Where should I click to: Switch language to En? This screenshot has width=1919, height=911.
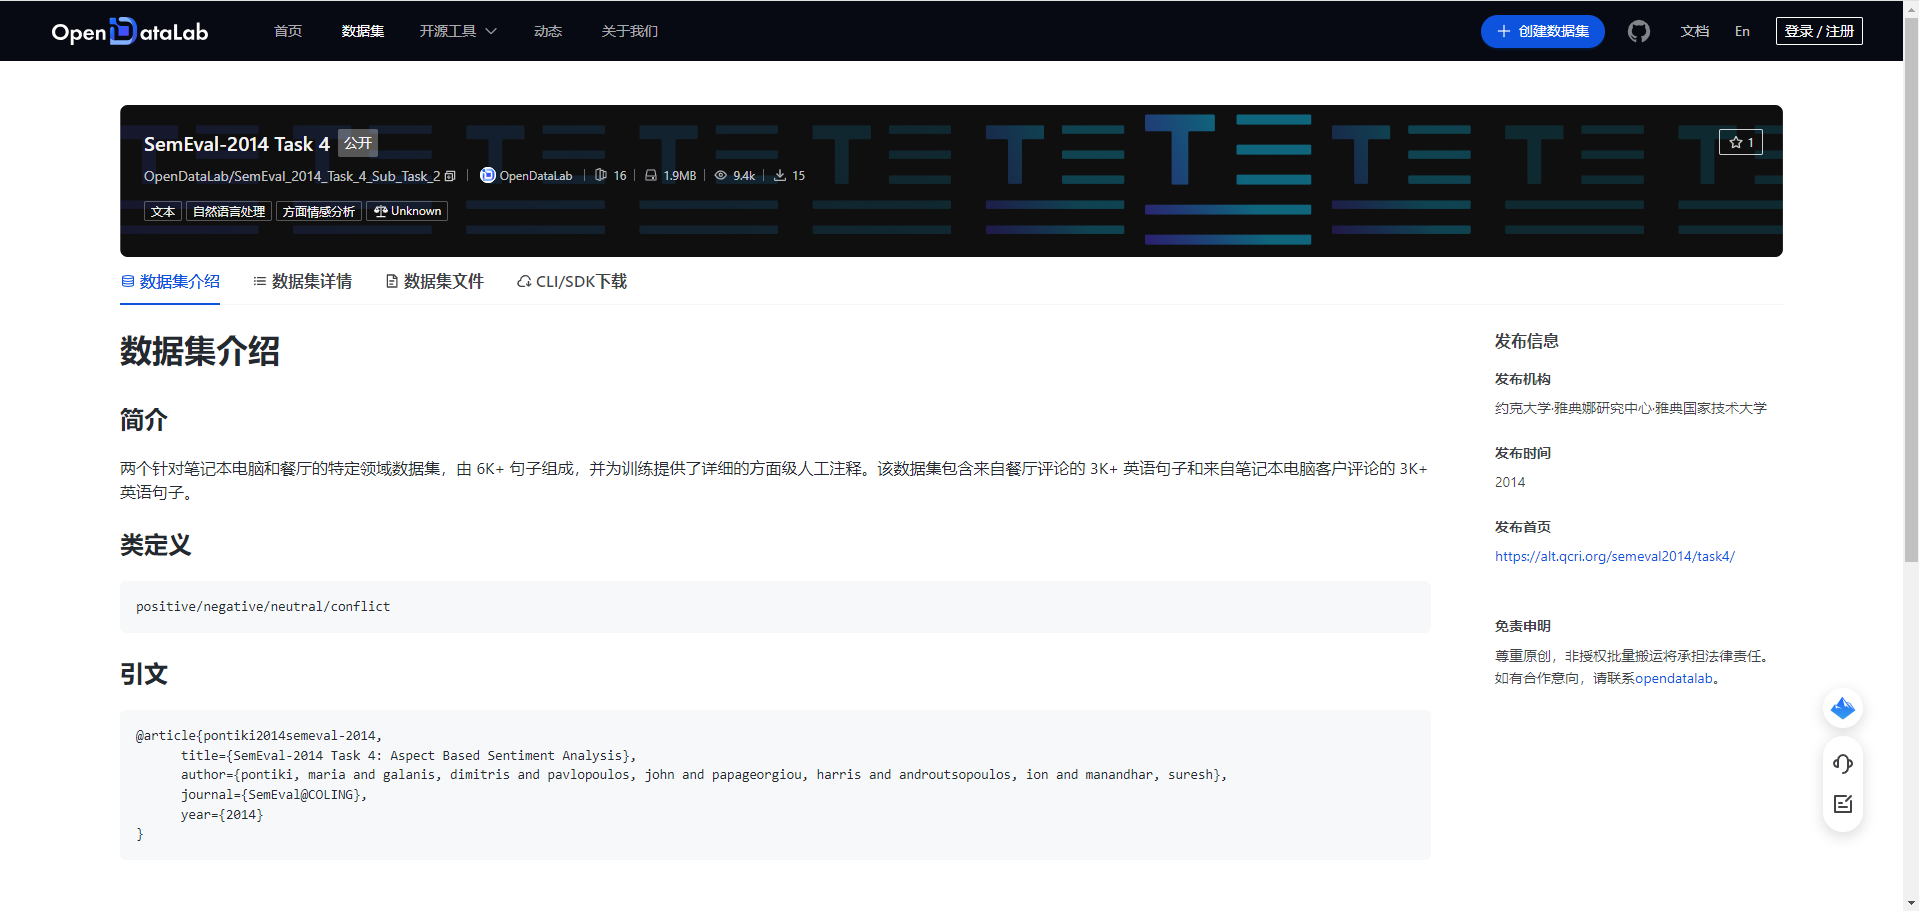(x=1742, y=31)
